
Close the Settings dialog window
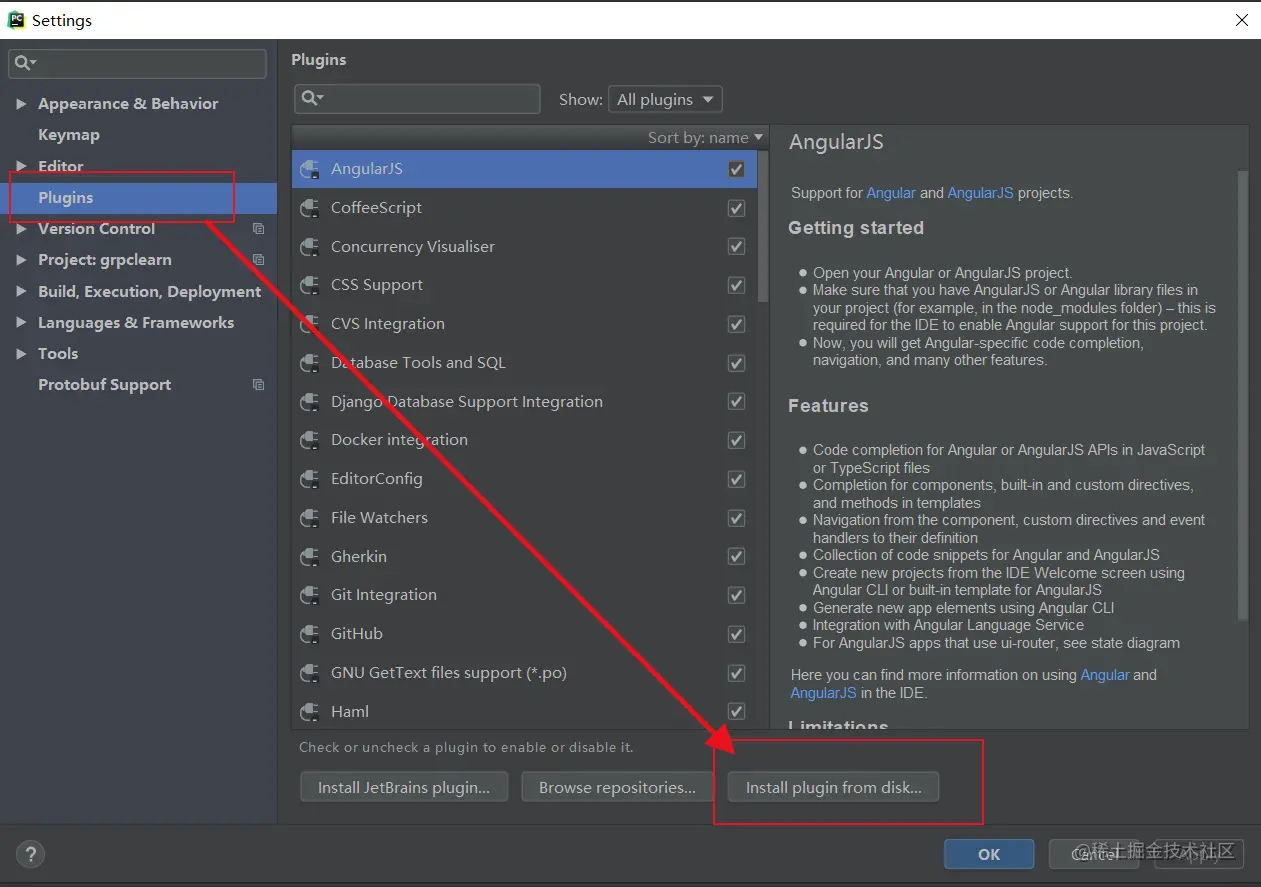coord(1241,19)
